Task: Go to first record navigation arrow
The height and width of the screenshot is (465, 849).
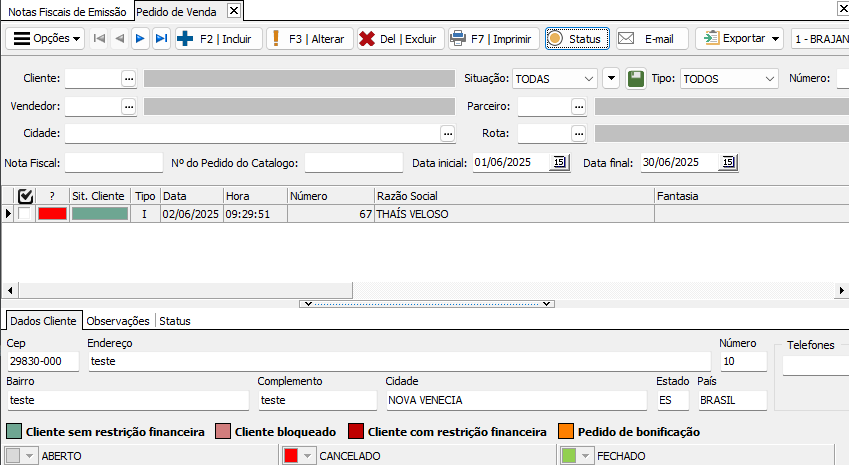Action: tap(99, 39)
